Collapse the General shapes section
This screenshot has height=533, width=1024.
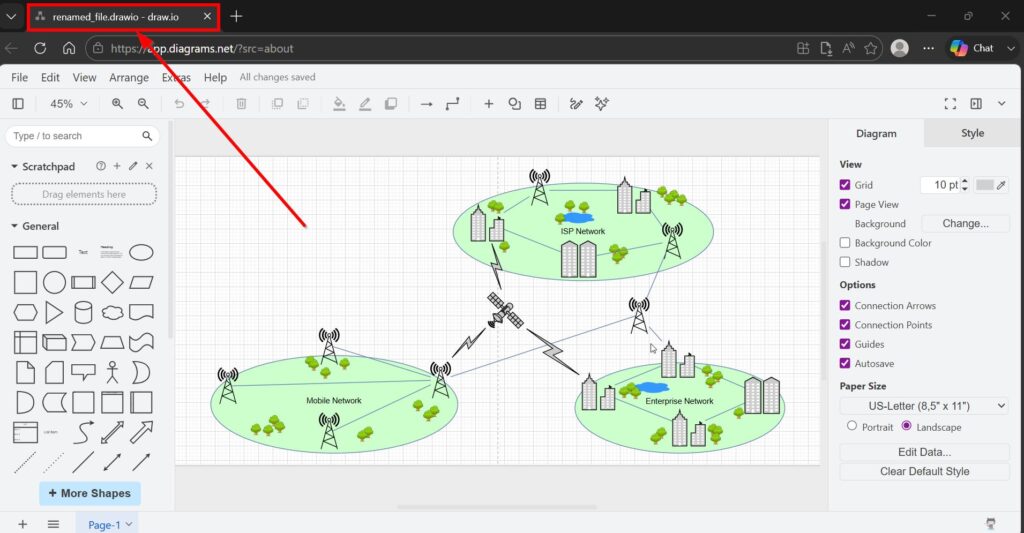coord(15,226)
